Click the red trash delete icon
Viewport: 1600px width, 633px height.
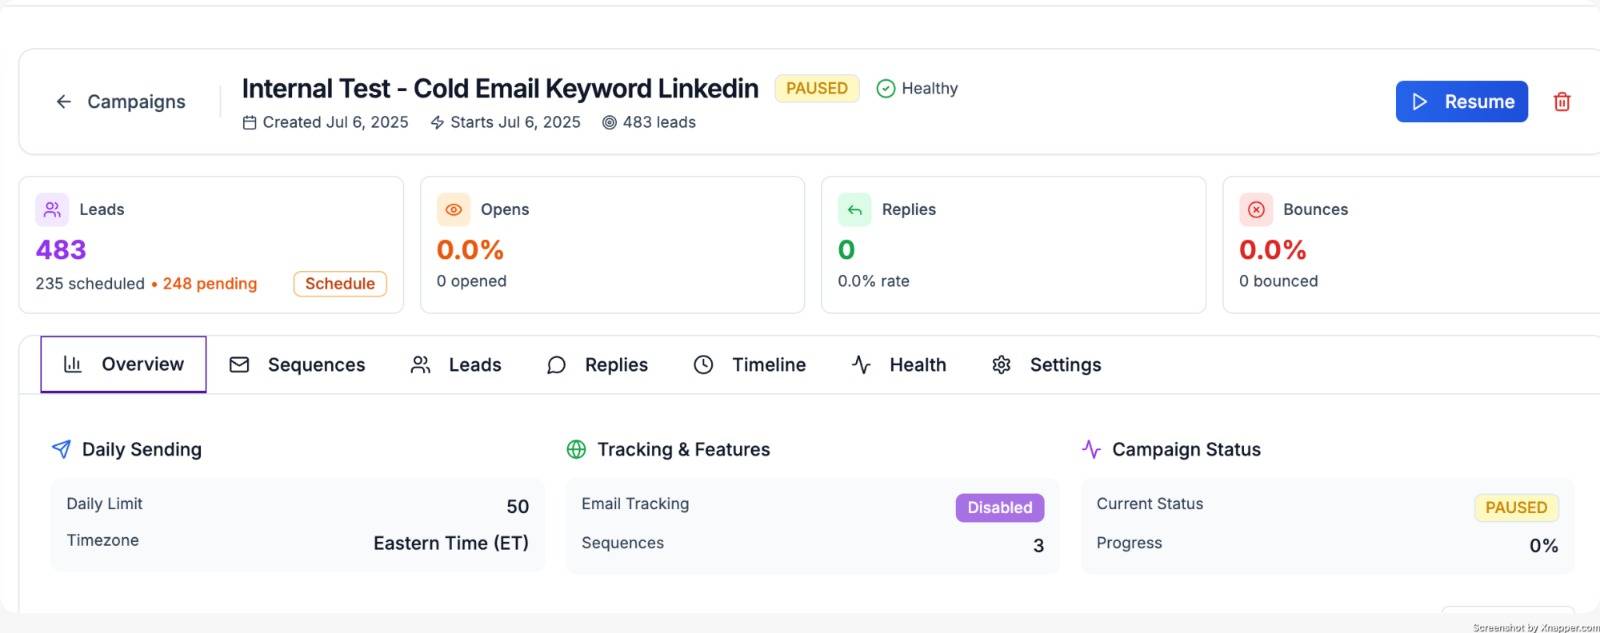pyautogui.click(x=1561, y=102)
